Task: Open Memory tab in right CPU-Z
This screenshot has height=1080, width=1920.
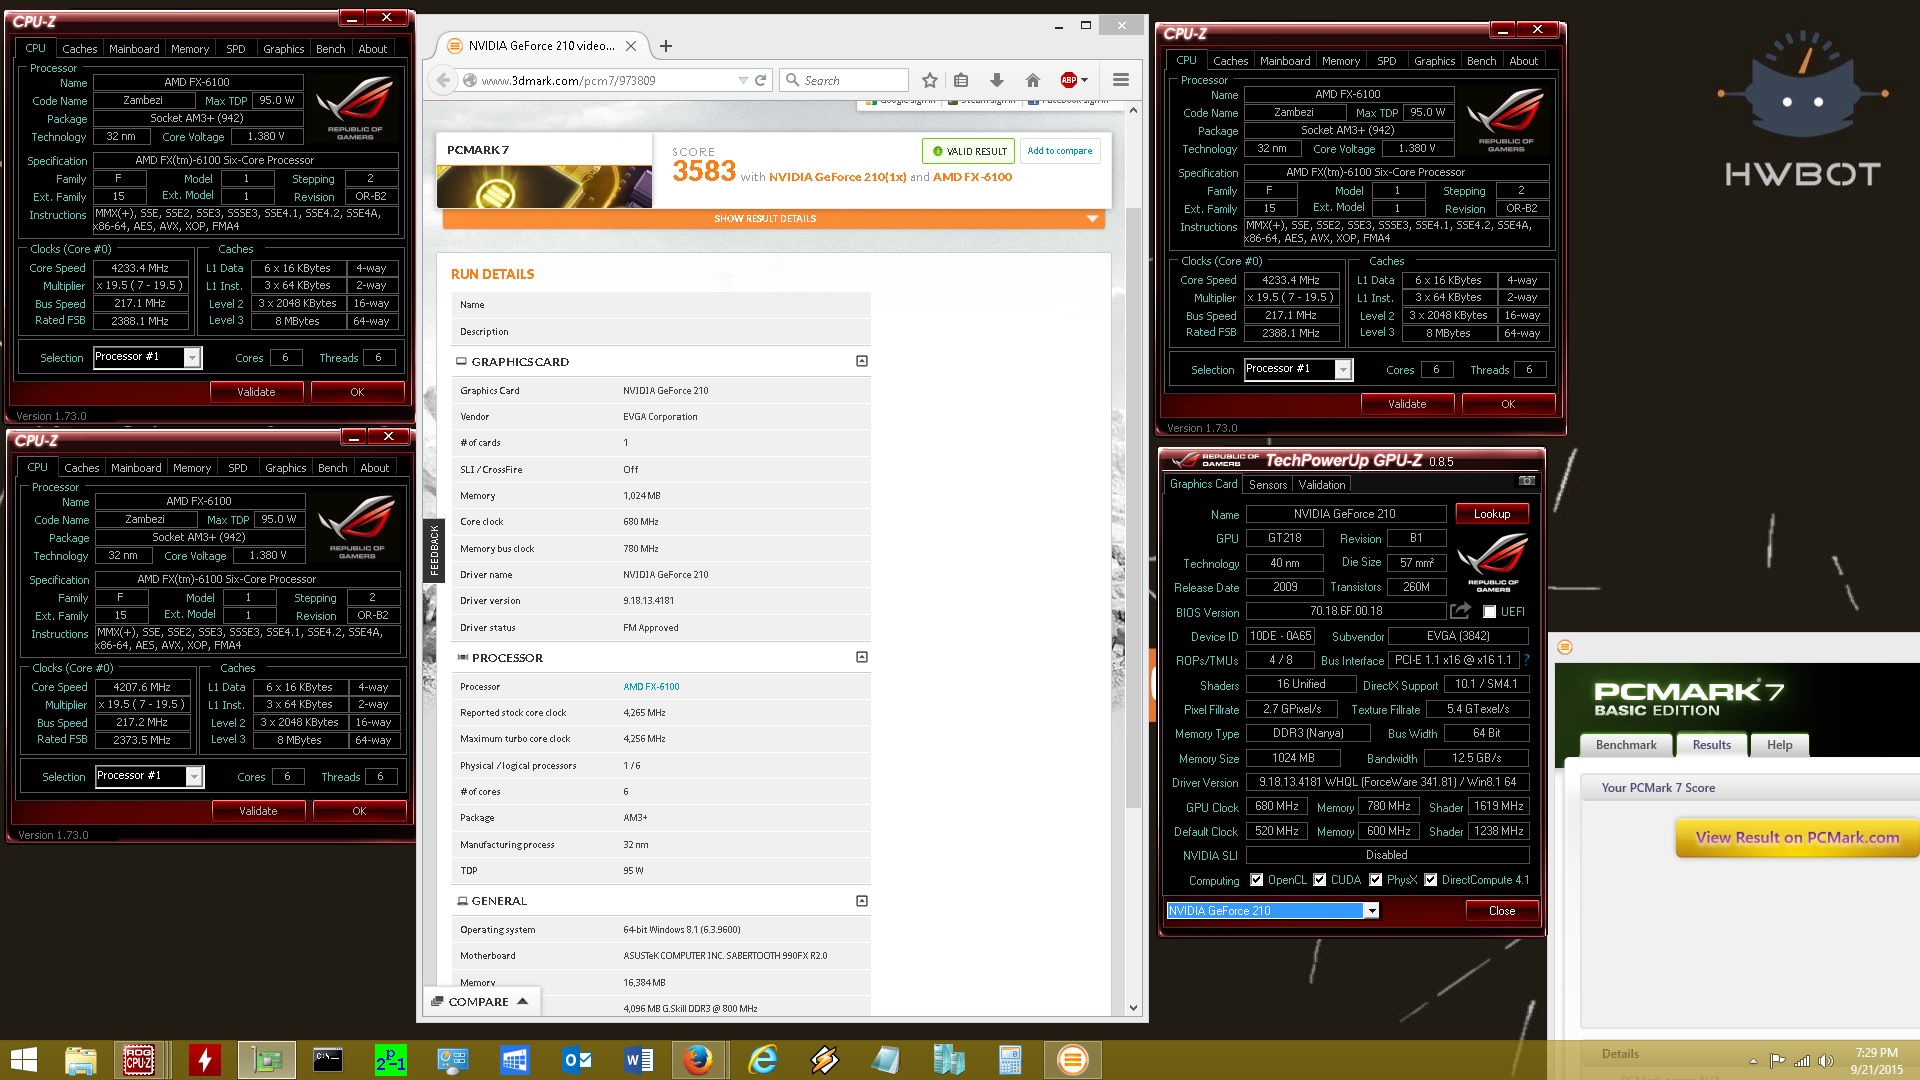Action: pyautogui.click(x=1341, y=61)
